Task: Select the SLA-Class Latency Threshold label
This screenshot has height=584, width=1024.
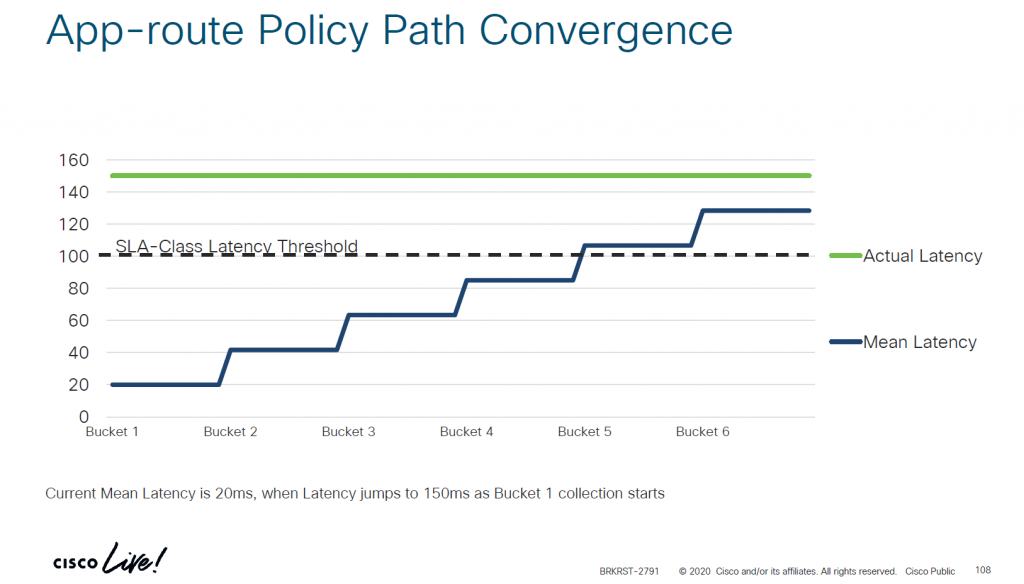Action: click(x=236, y=246)
